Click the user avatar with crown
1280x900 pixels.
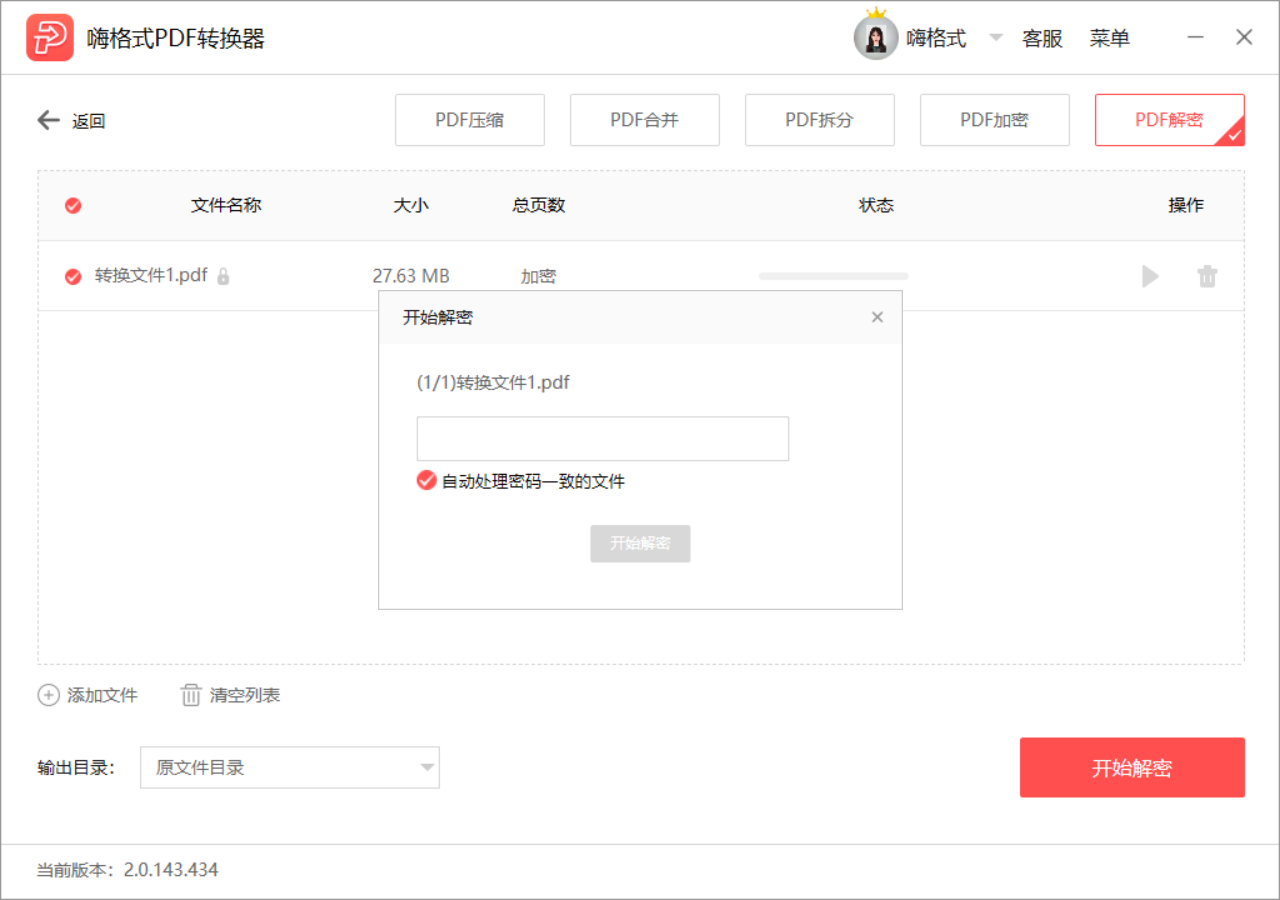click(876, 37)
